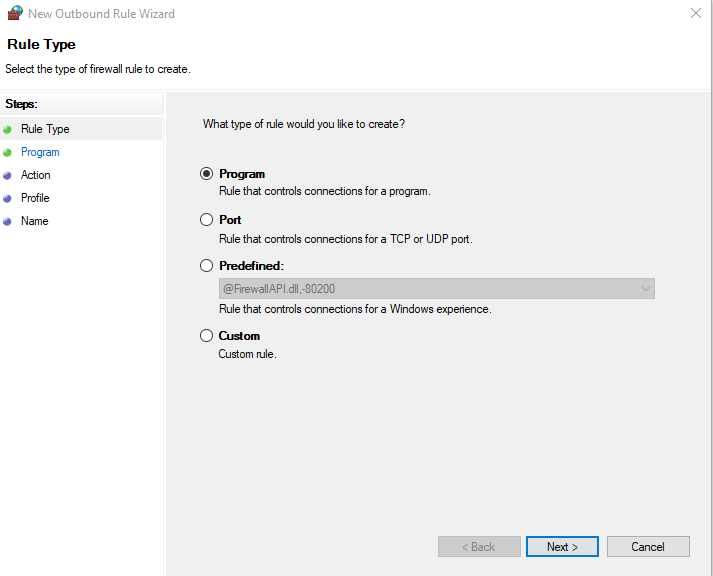Click the blue bullet next to Profile step
Image resolution: width=713 pixels, height=576 pixels.
[8, 198]
